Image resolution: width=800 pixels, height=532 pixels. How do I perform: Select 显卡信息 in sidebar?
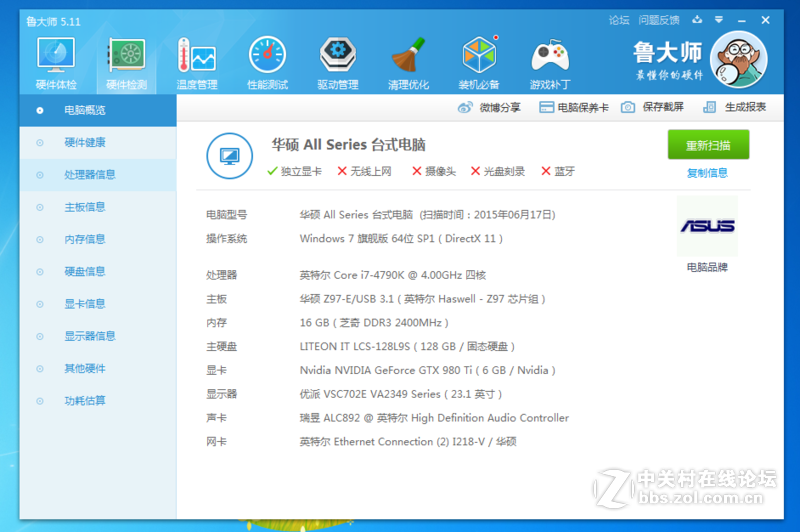(x=98, y=304)
